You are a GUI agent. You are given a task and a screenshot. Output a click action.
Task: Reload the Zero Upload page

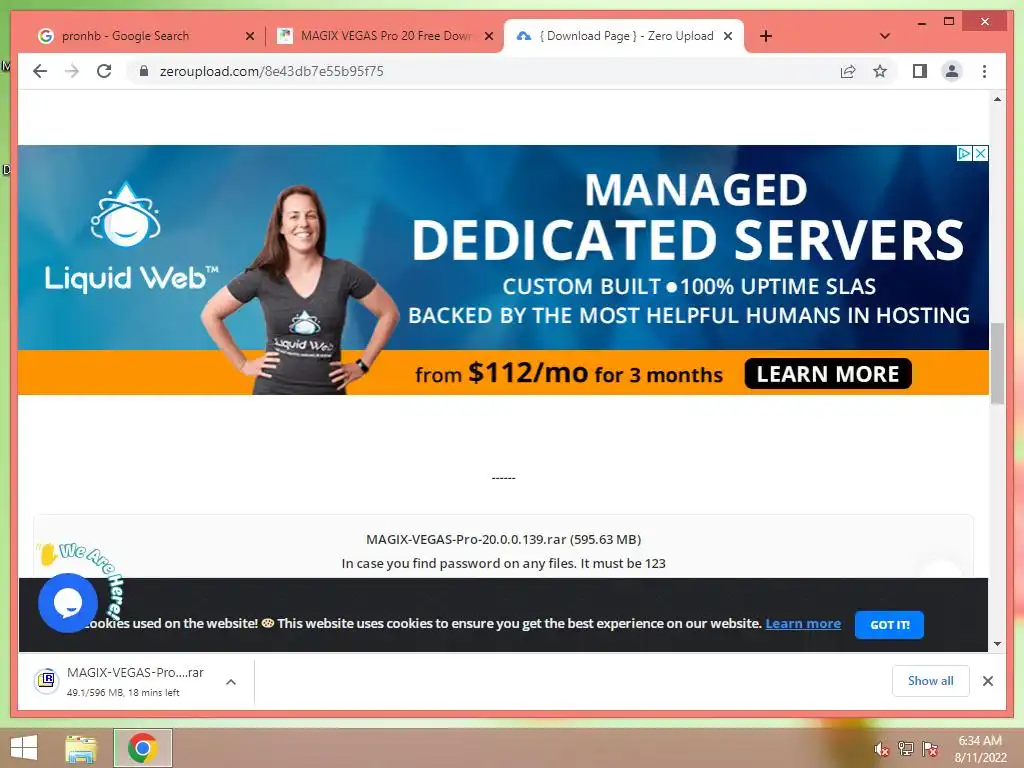(104, 71)
